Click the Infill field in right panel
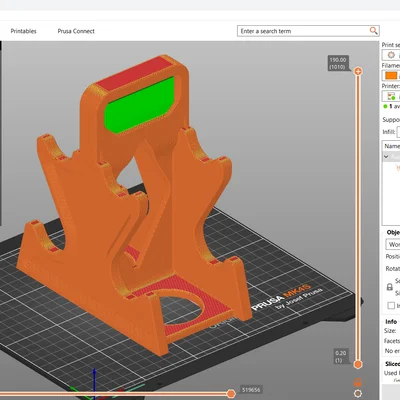This screenshot has height=400, width=400. point(398,132)
